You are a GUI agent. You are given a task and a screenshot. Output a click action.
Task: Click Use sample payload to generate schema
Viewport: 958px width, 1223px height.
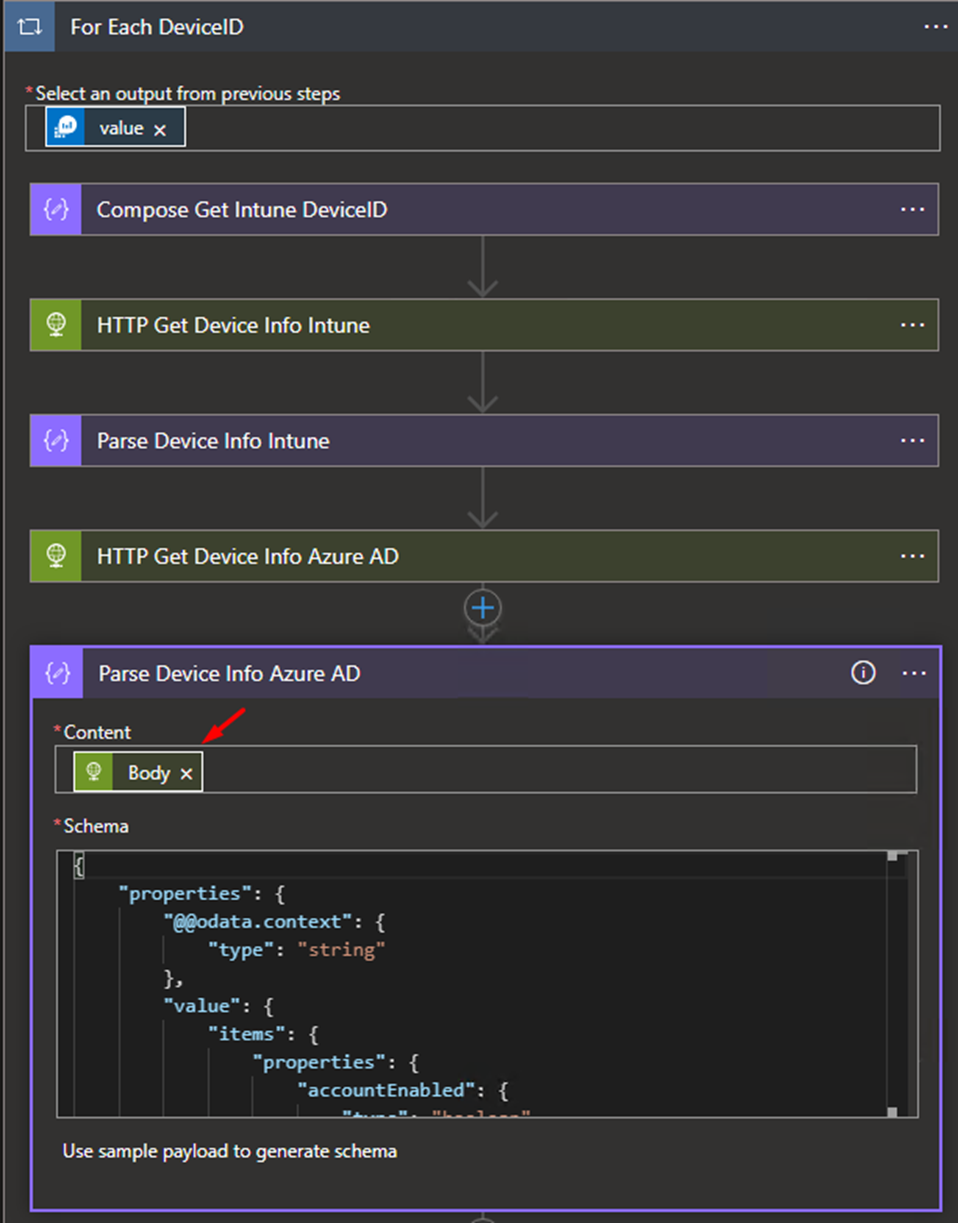pos(230,1151)
